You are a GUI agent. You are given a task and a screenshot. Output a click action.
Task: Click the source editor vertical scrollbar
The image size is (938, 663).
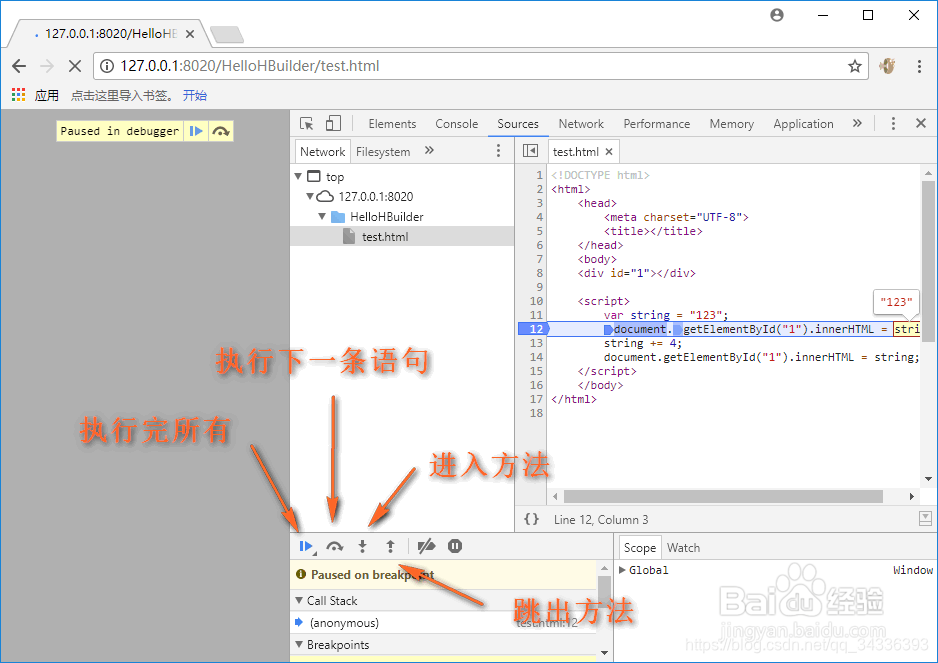[928, 261]
